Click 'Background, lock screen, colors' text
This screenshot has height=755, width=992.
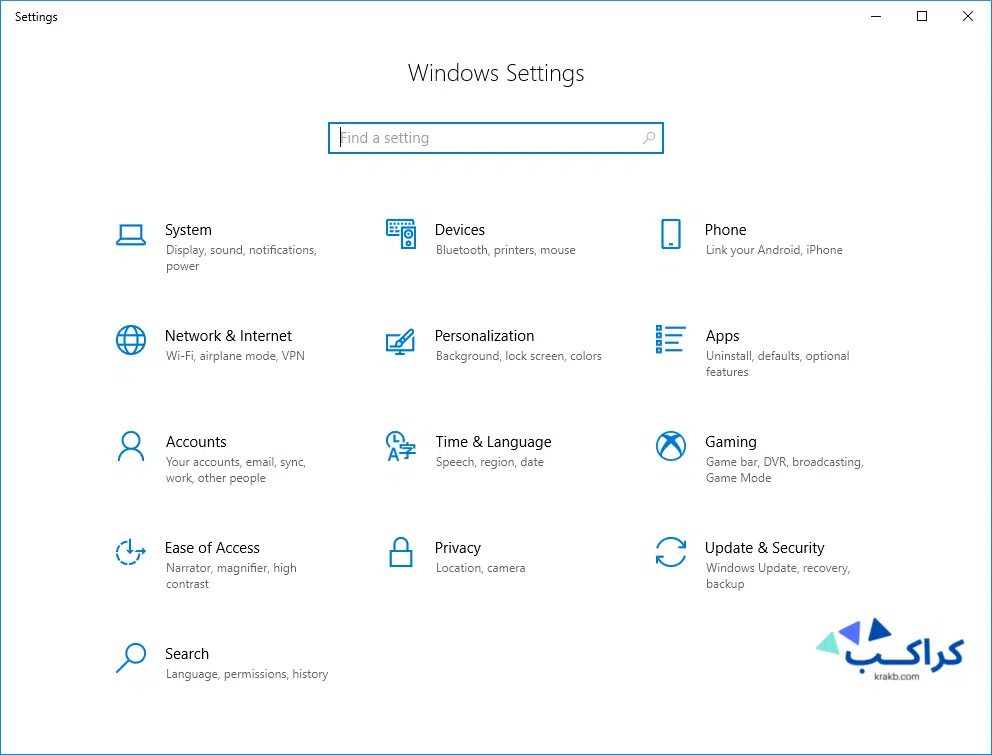pos(519,356)
